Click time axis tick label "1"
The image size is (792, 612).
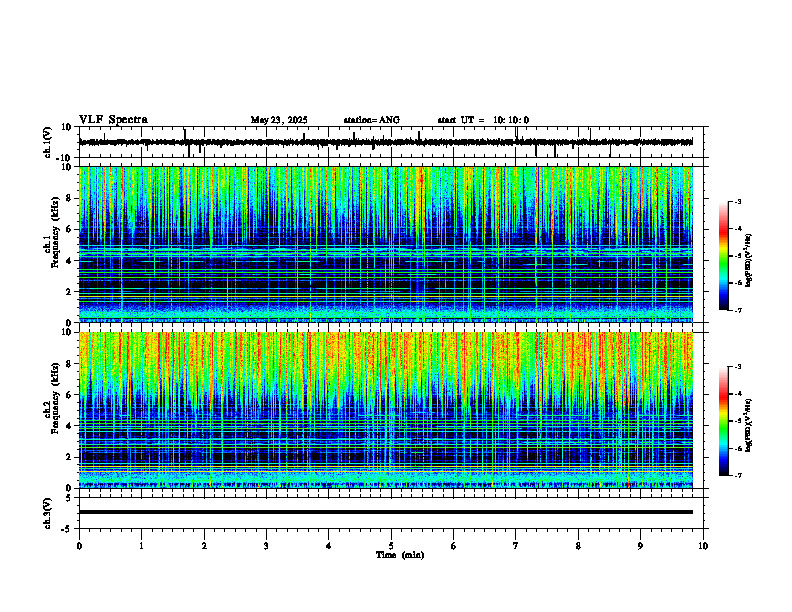point(141,546)
